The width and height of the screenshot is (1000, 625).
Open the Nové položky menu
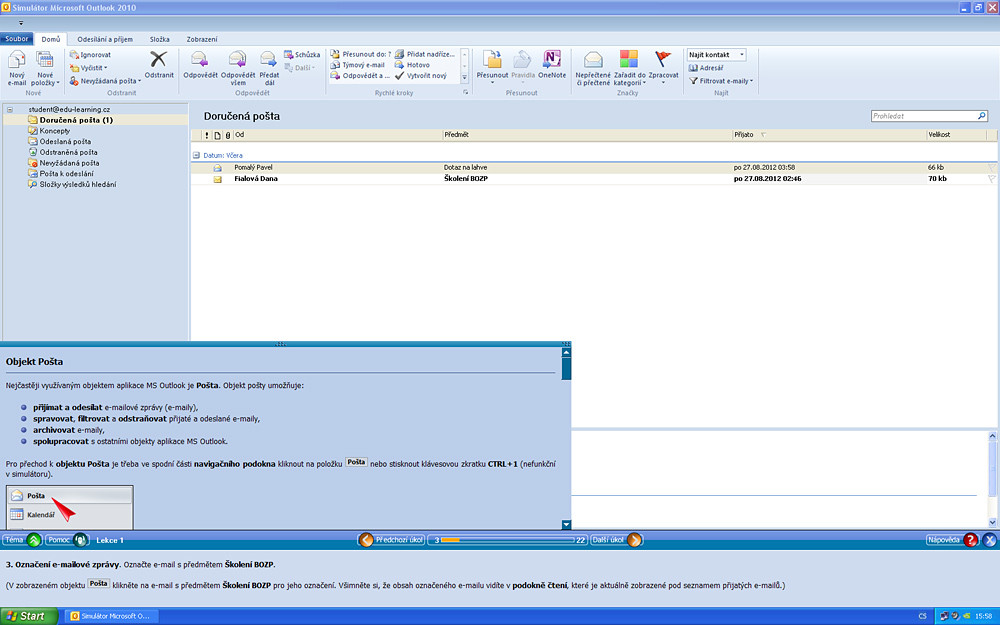click(x=45, y=68)
